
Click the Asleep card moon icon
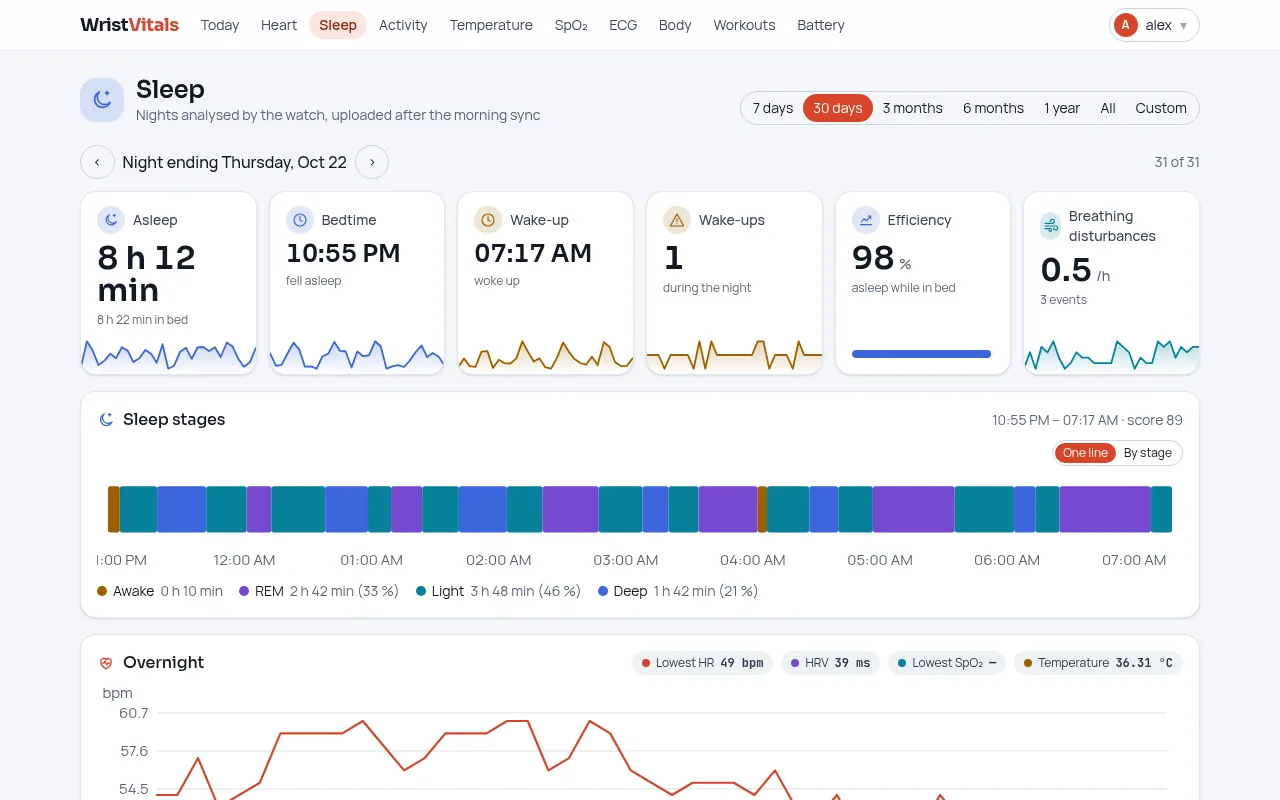pos(111,220)
